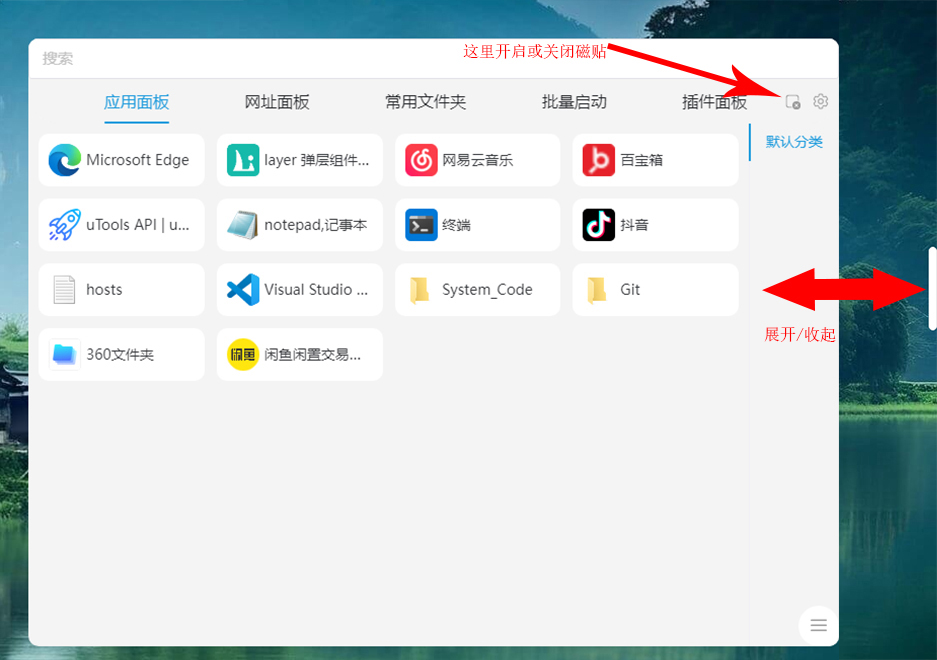Open the Microsoft Edge icon
Image resolution: width=937 pixels, height=660 pixels.
(65, 160)
